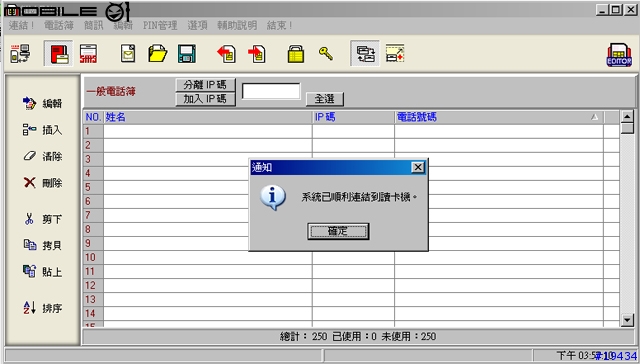
Task: Click the golden key unlock icon
Action: pyautogui.click(x=325, y=53)
